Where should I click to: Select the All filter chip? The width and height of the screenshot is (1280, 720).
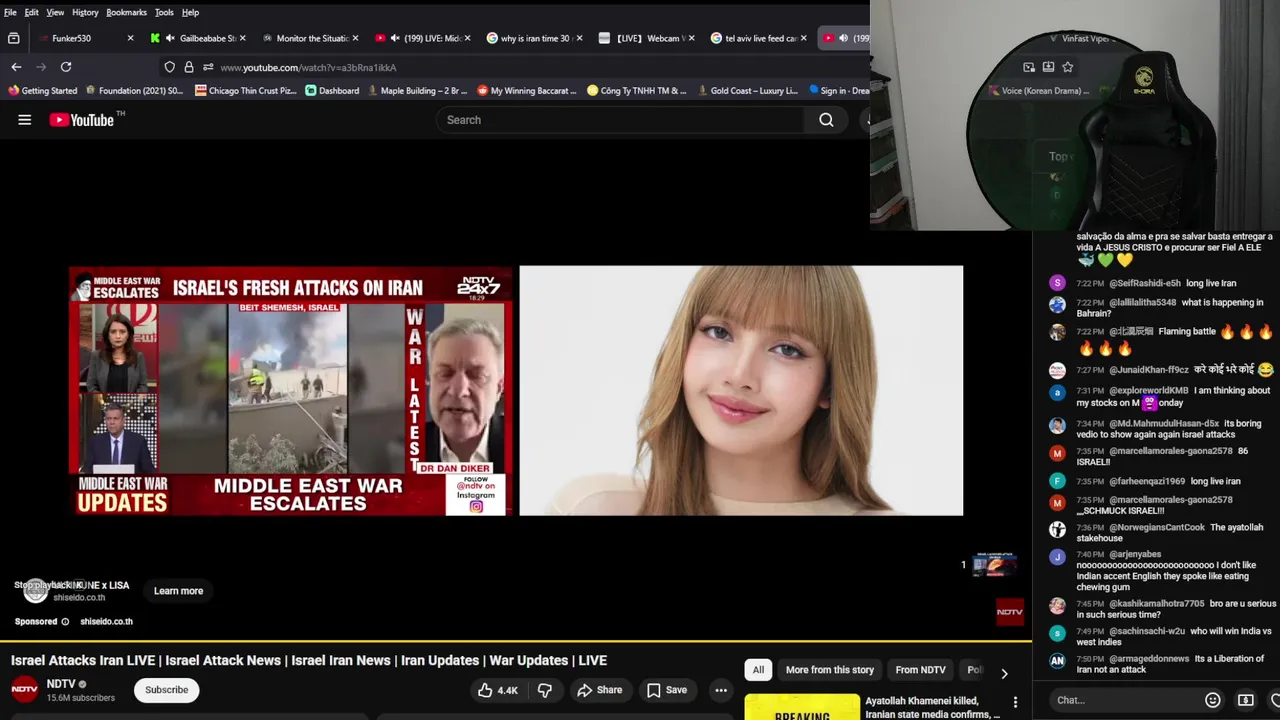tap(758, 670)
